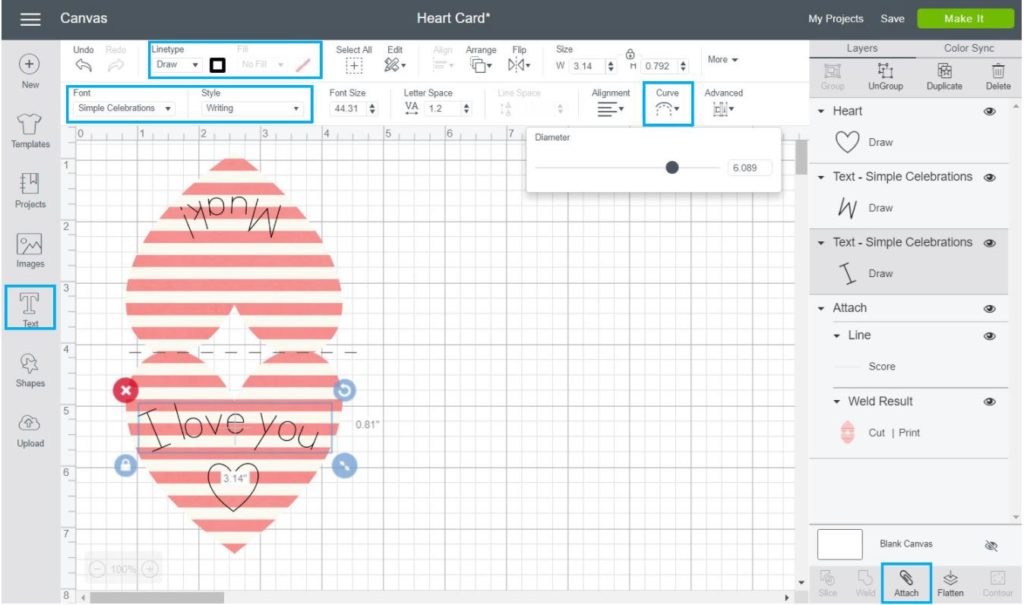
Task: Toggle the size lock aspect ratio icon
Action: [630, 54]
